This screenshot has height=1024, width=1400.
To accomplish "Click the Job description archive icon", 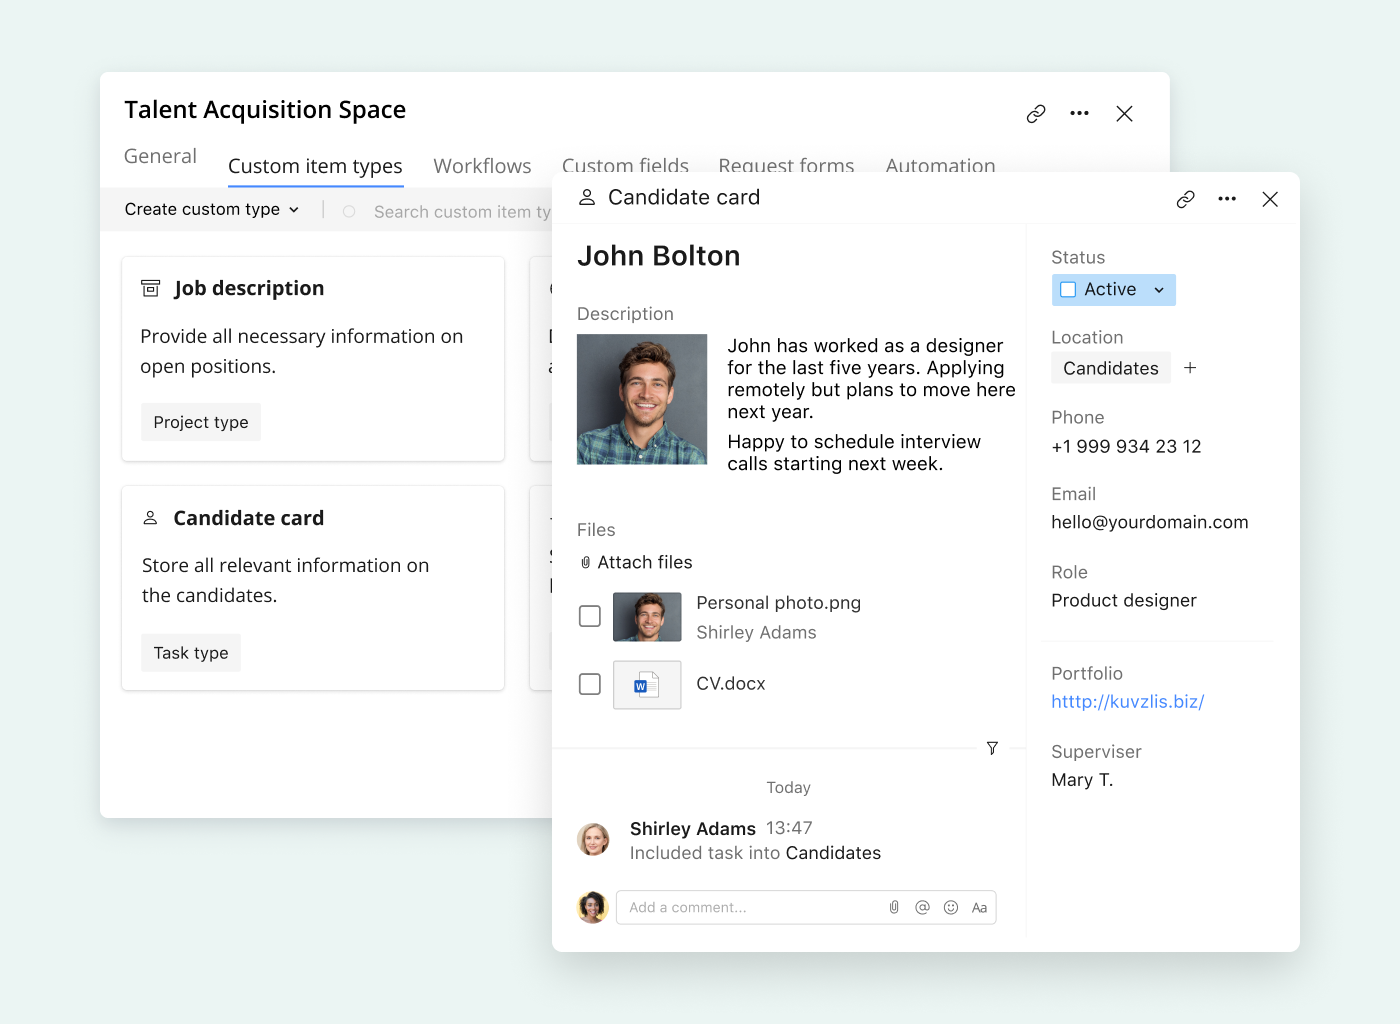I will tap(151, 288).
